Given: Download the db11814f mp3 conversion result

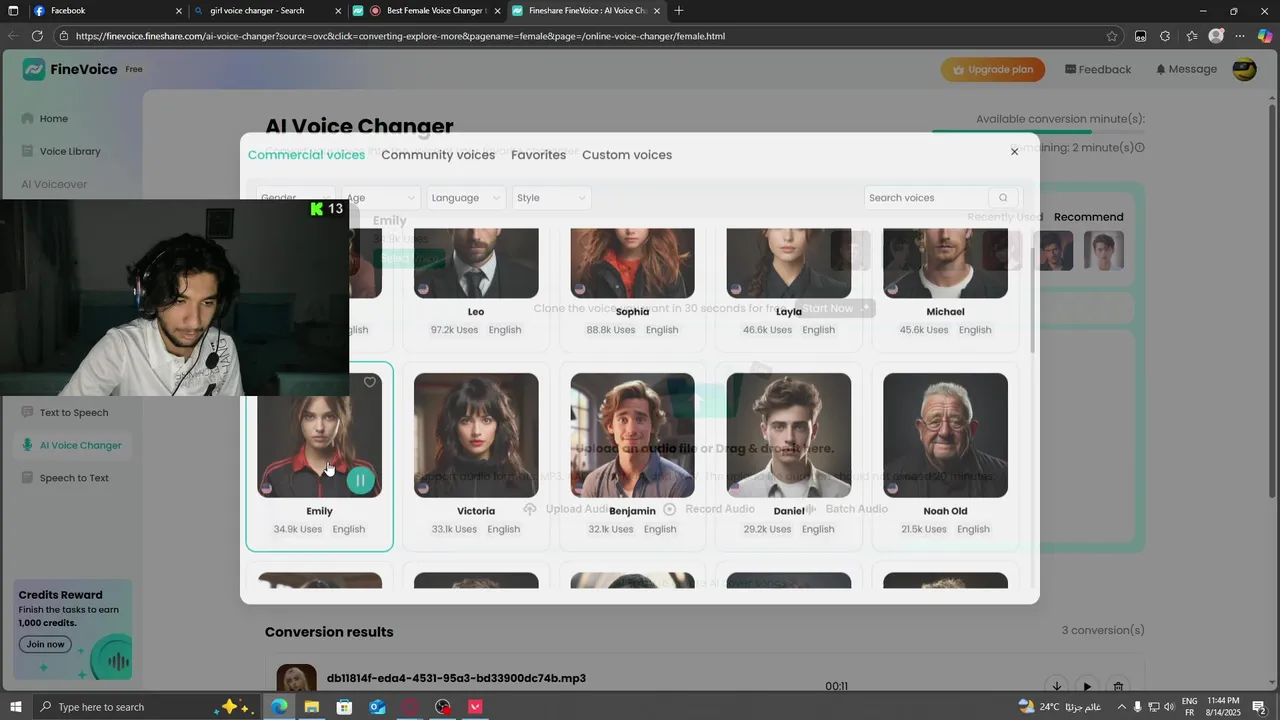Looking at the screenshot, I should click(1056, 686).
